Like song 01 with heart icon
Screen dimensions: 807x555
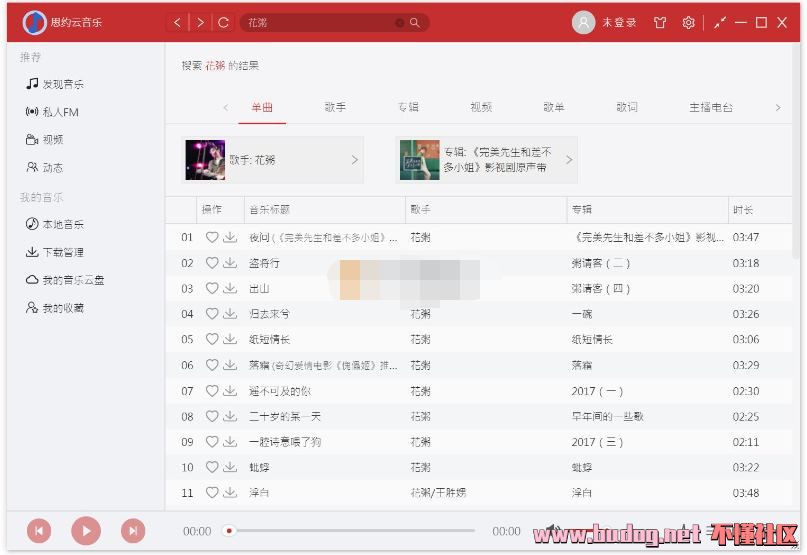211,237
